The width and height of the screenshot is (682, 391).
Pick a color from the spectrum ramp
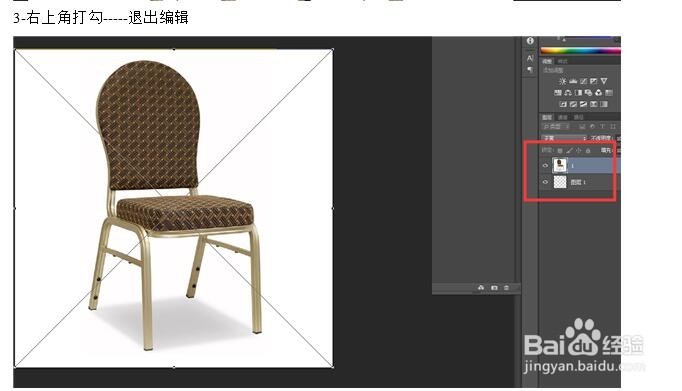(581, 51)
